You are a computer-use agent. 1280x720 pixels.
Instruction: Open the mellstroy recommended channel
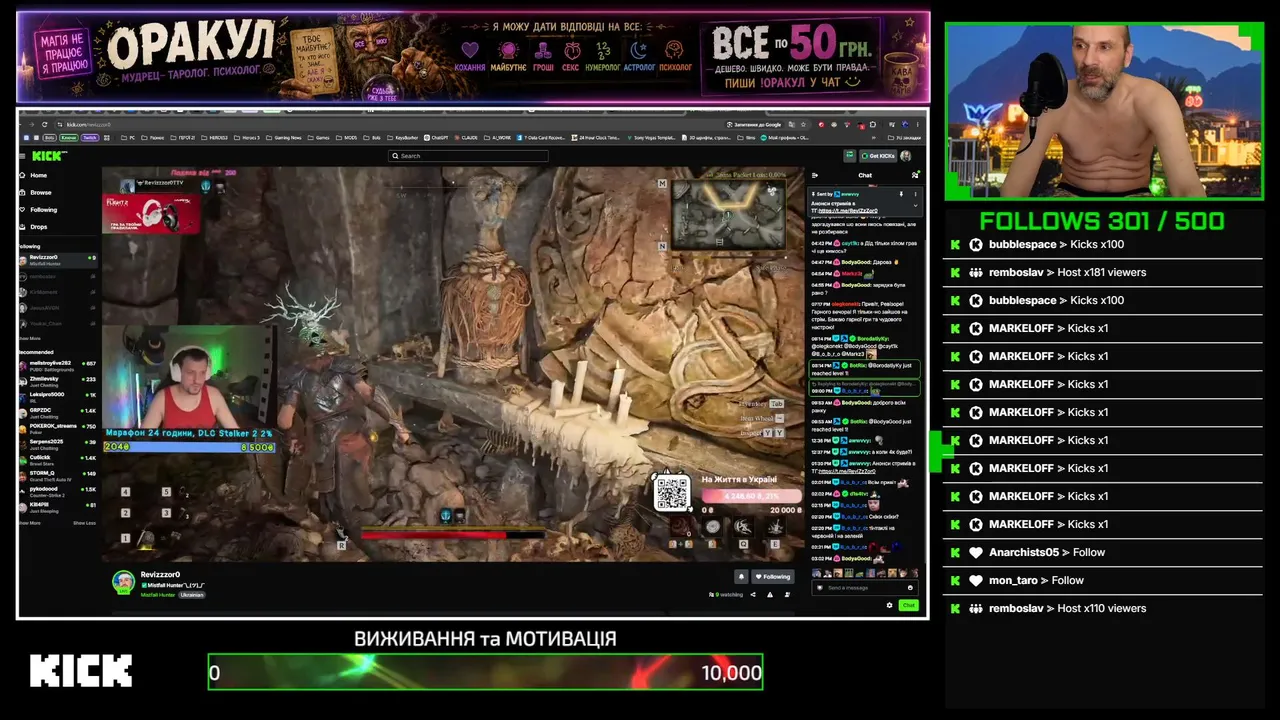tap(58, 365)
